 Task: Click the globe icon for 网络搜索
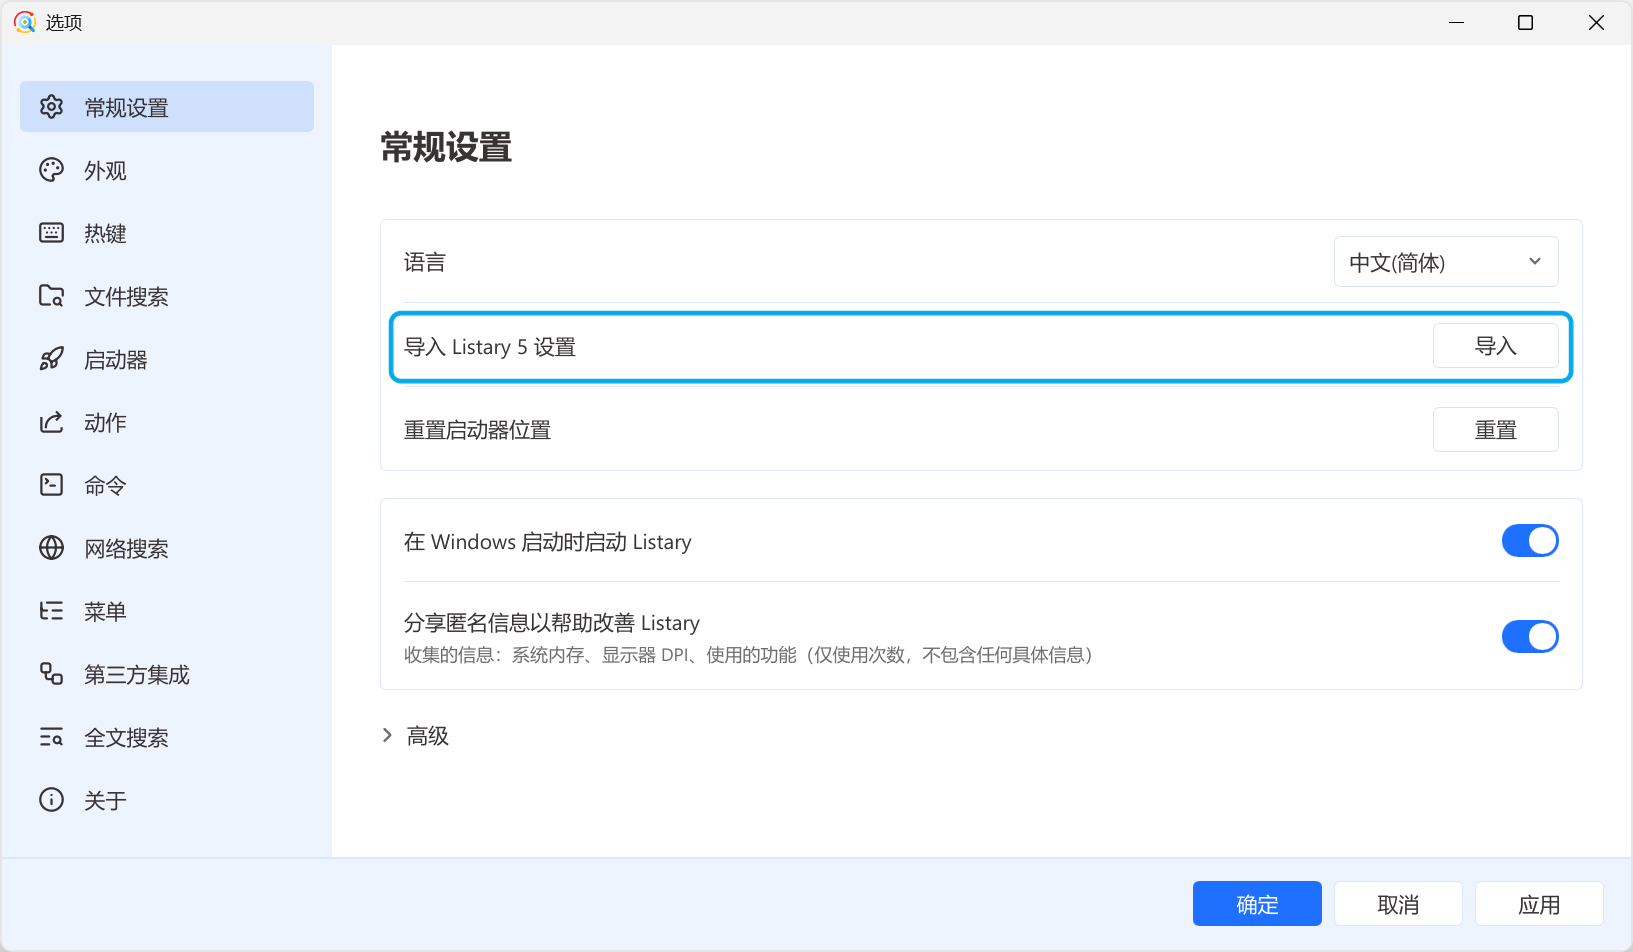tap(51, 548)
